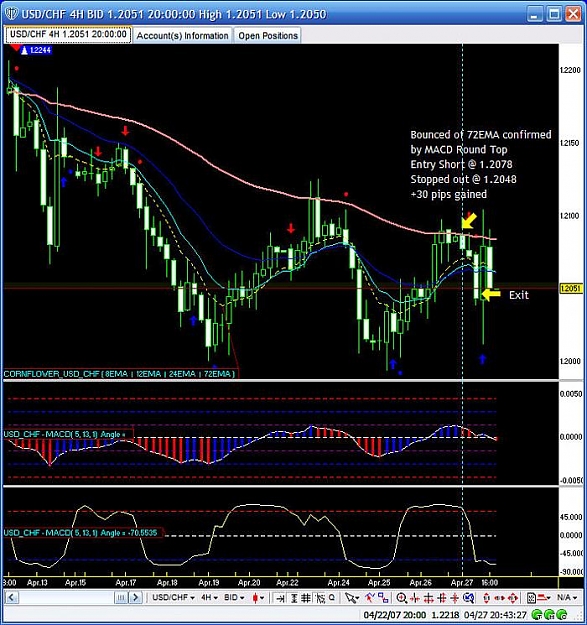Open the USD/CHF currency pair dropdown

173,597
